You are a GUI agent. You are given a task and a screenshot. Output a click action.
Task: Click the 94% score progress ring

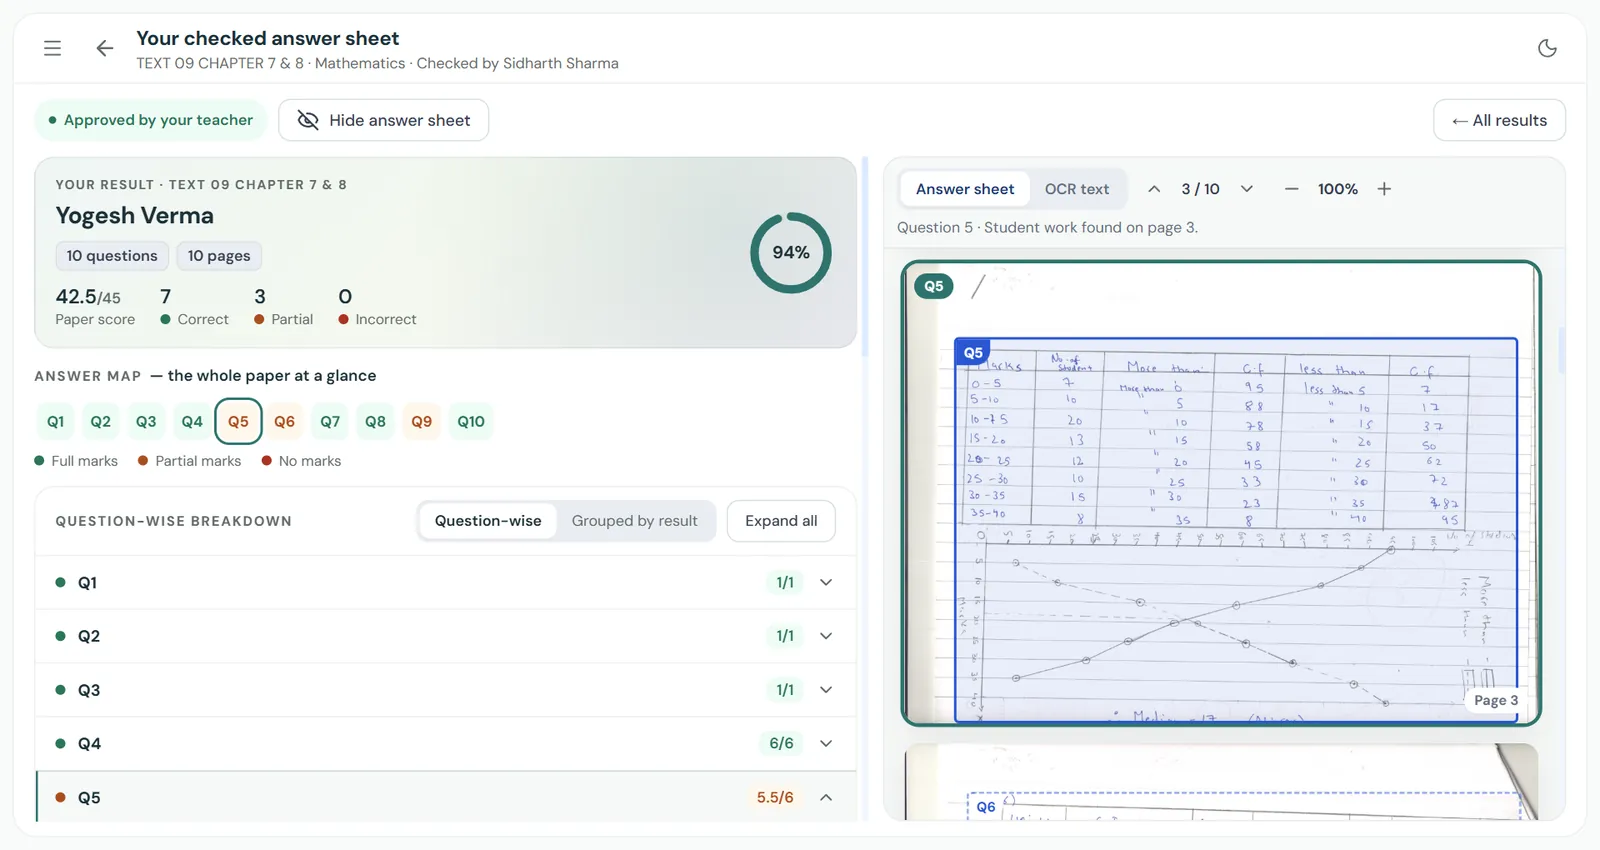tap(791, 253)
